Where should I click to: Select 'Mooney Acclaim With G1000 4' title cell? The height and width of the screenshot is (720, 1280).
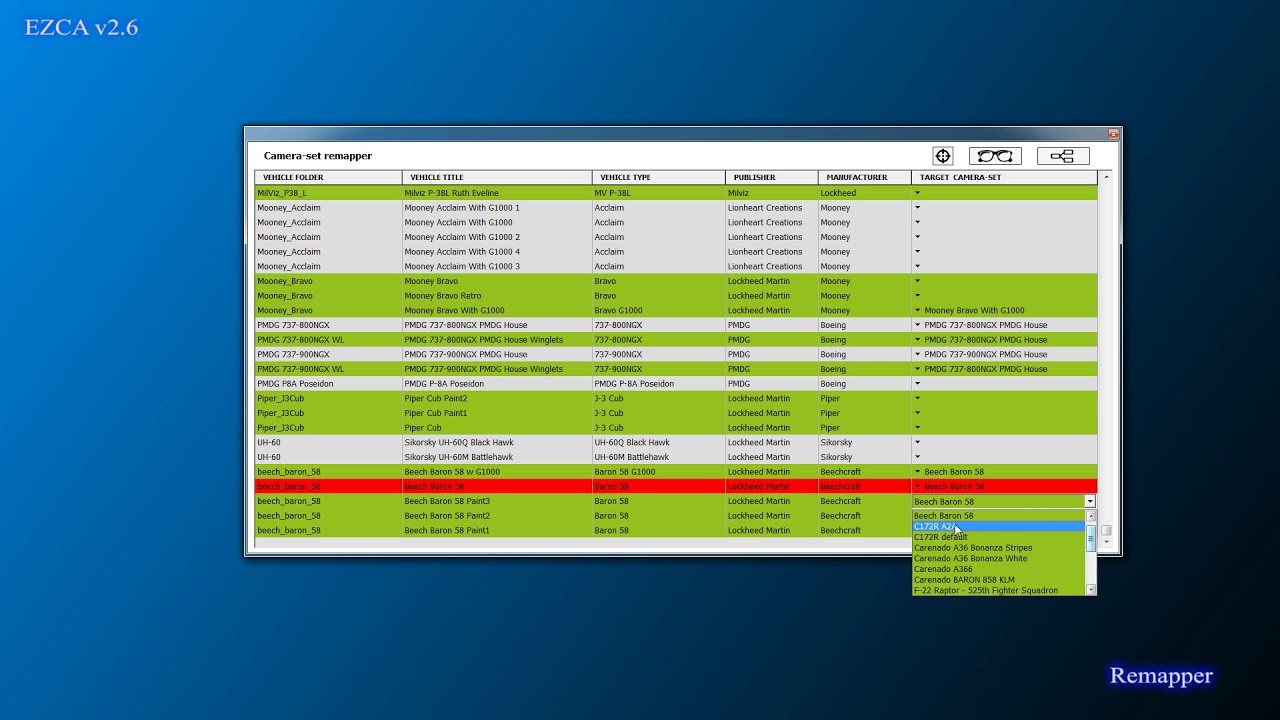pos(497,252)
